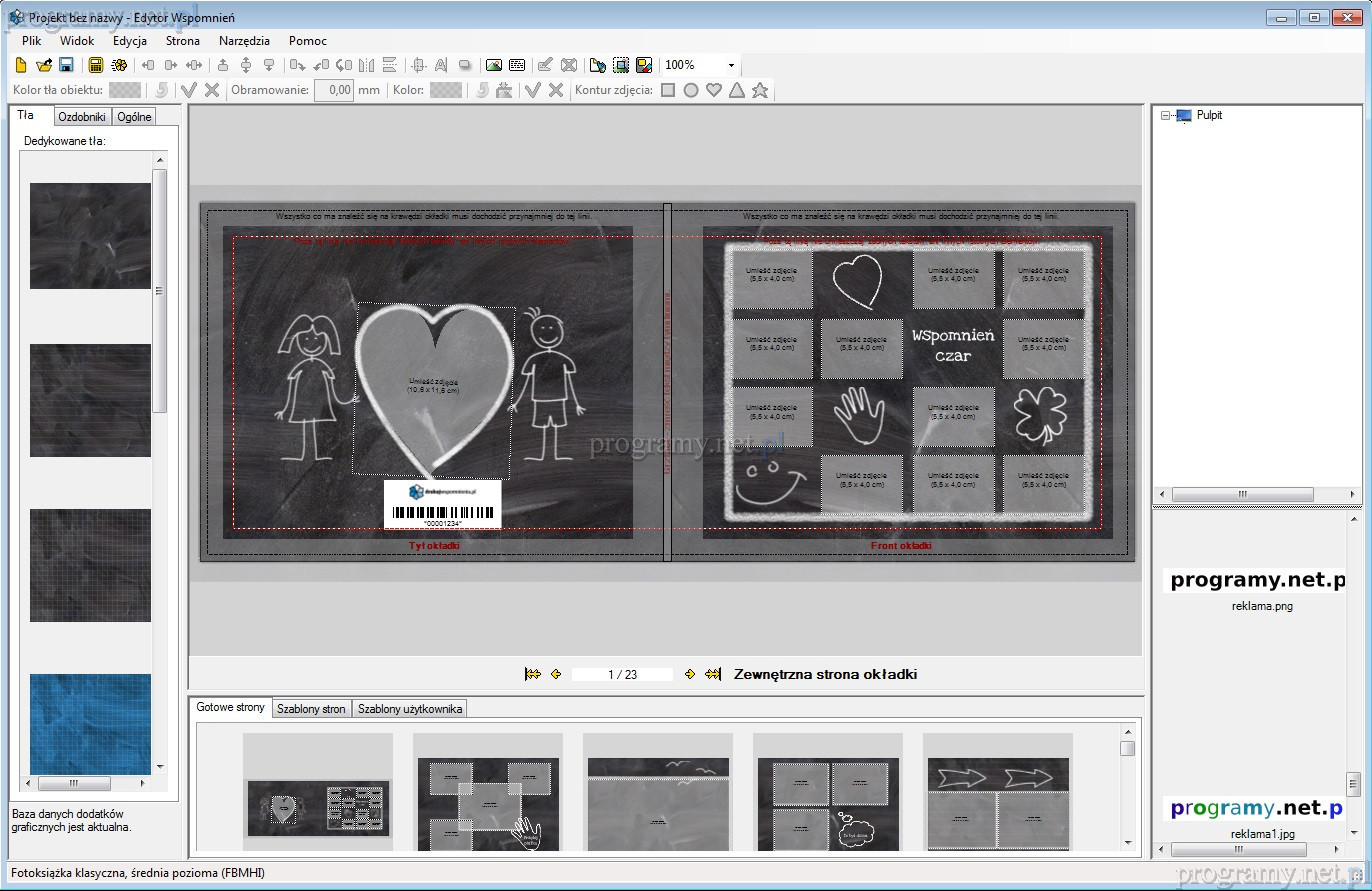Go to the last page arrow
Image resolution: width=1372 pixels, height=891 pixels.
click(x=713, y=675)
